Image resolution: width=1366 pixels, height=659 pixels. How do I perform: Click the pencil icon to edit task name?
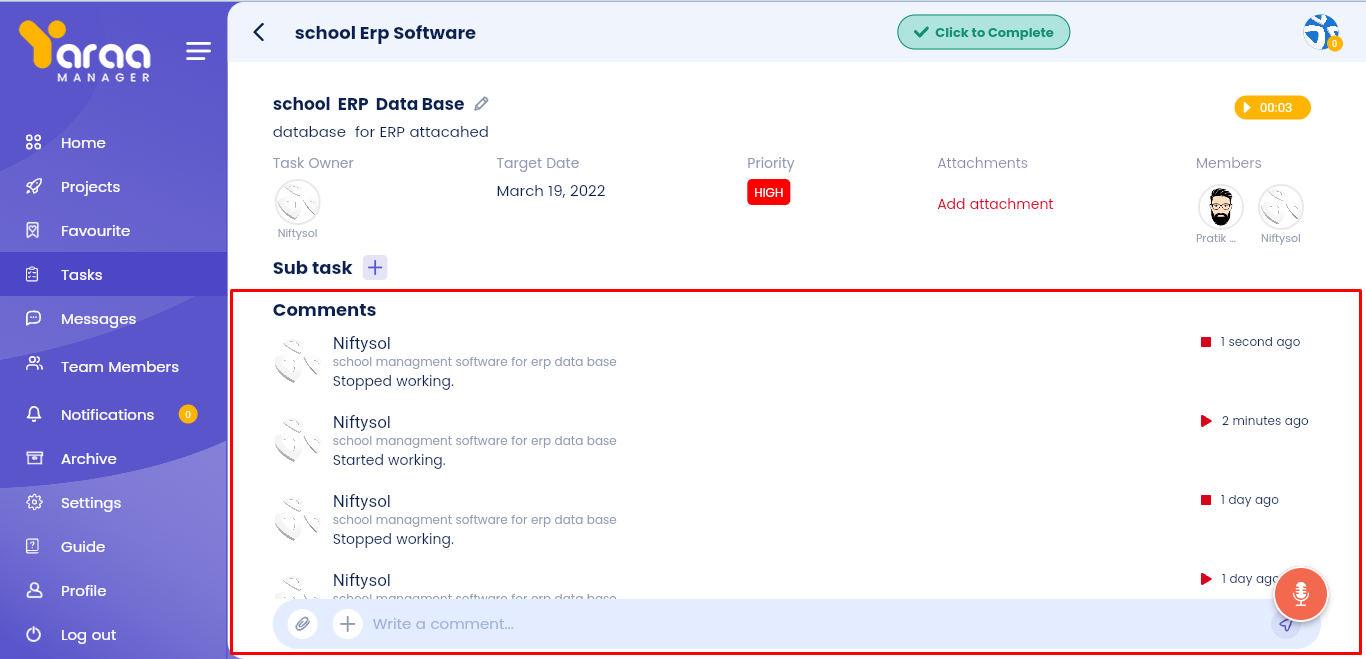coord(481,104)
